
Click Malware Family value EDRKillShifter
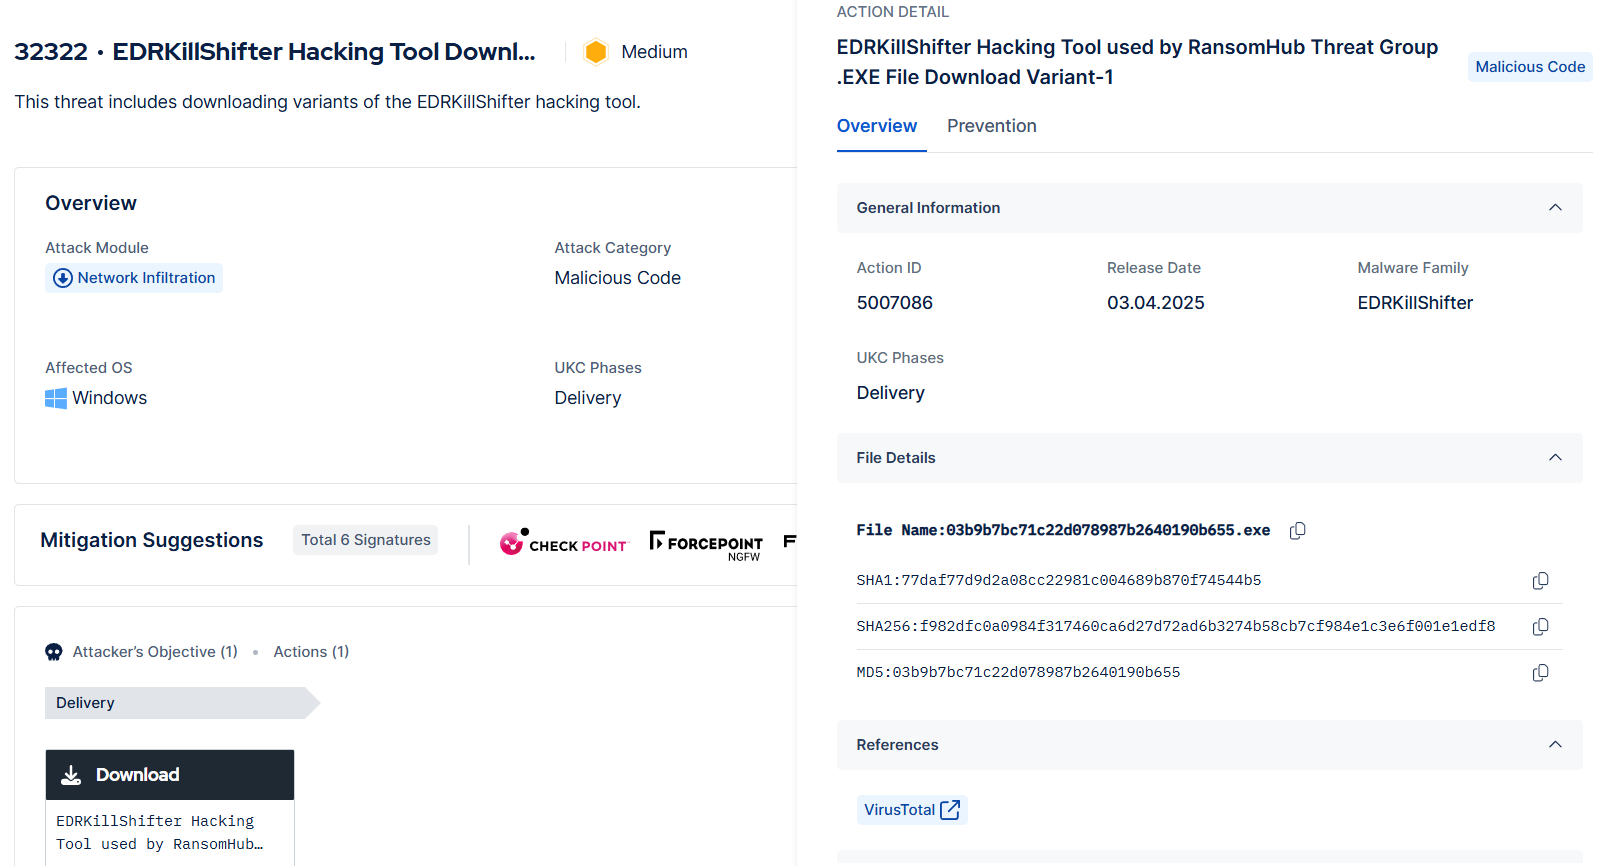1415,303
